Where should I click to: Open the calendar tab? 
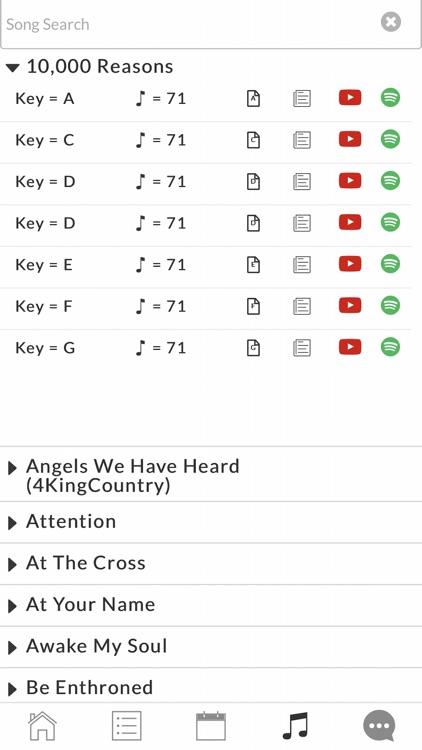click(x=211, y=726)
